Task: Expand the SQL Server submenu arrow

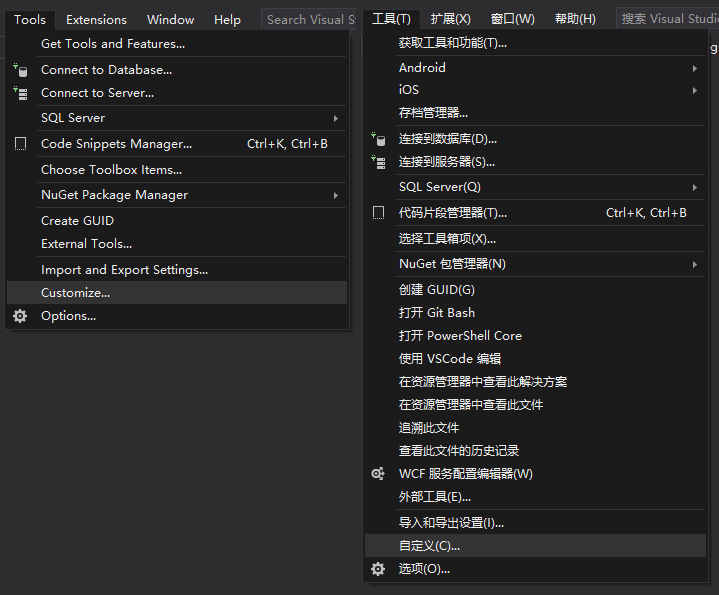Action: (x=336, y=118)
